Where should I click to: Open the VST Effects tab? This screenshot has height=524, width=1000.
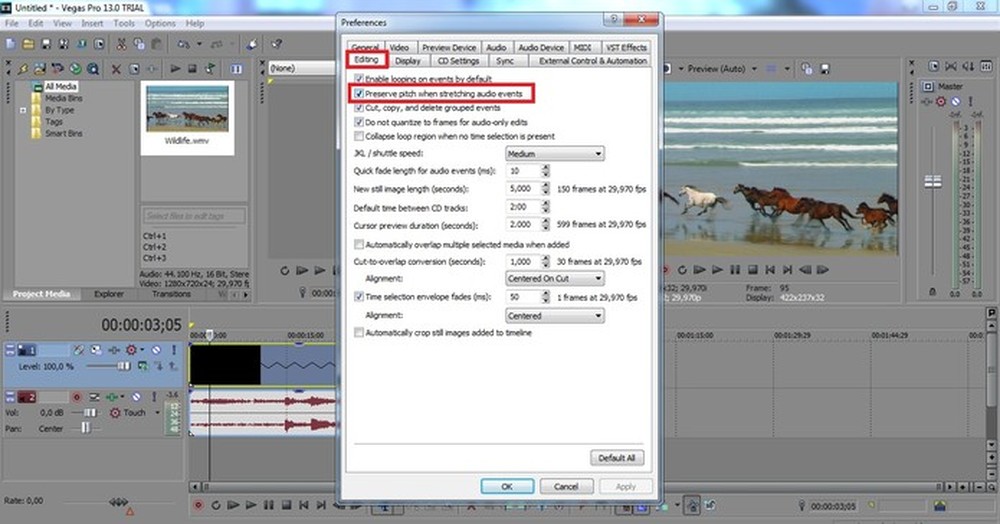[626, 48]
